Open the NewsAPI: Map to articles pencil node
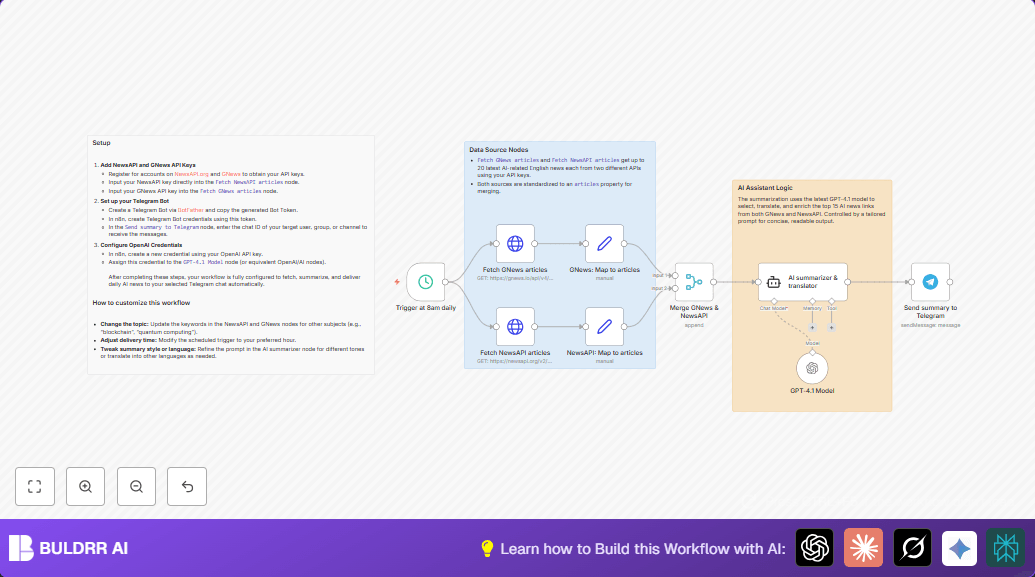 pos(605,326)
